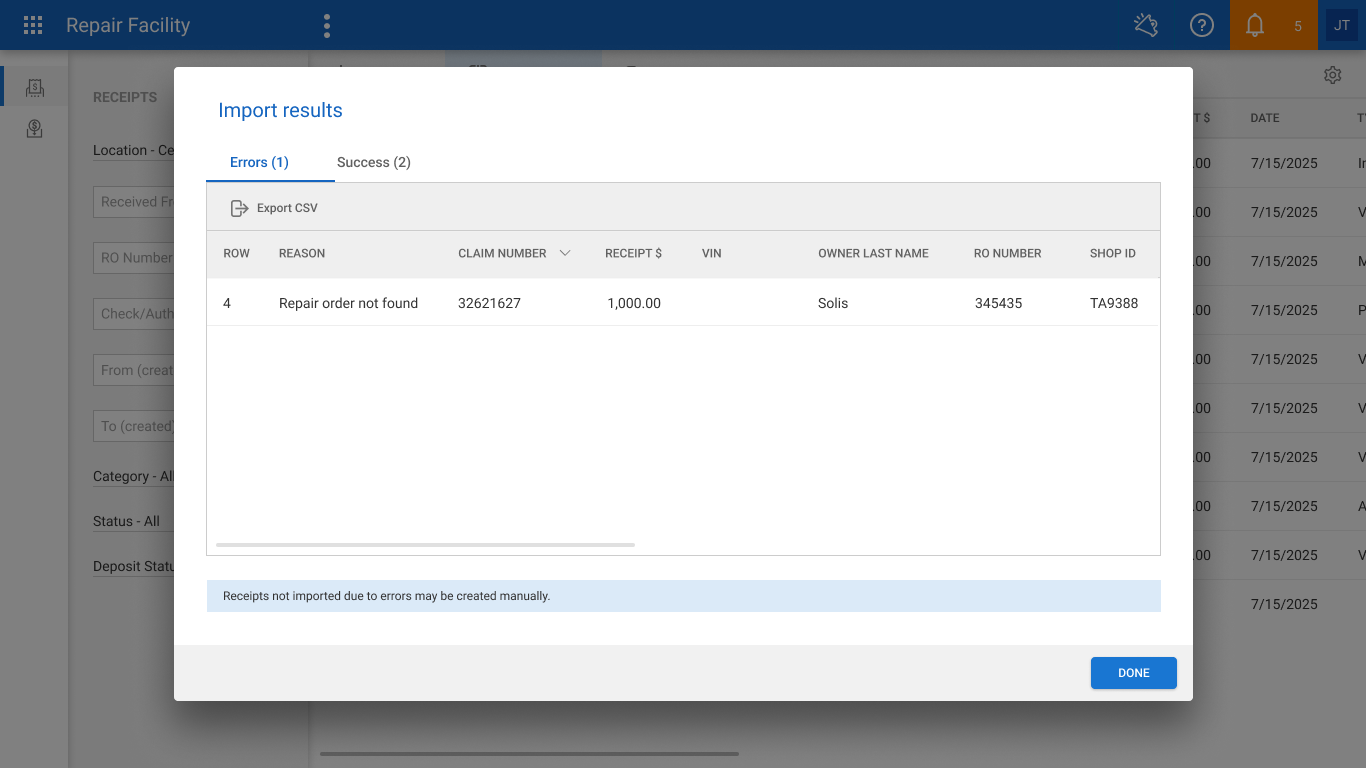Image resolution: width=1366 pixels, height=768 pixels.
Task: Open the vertical three-dot menu
Action: click(x=327, y=26)
